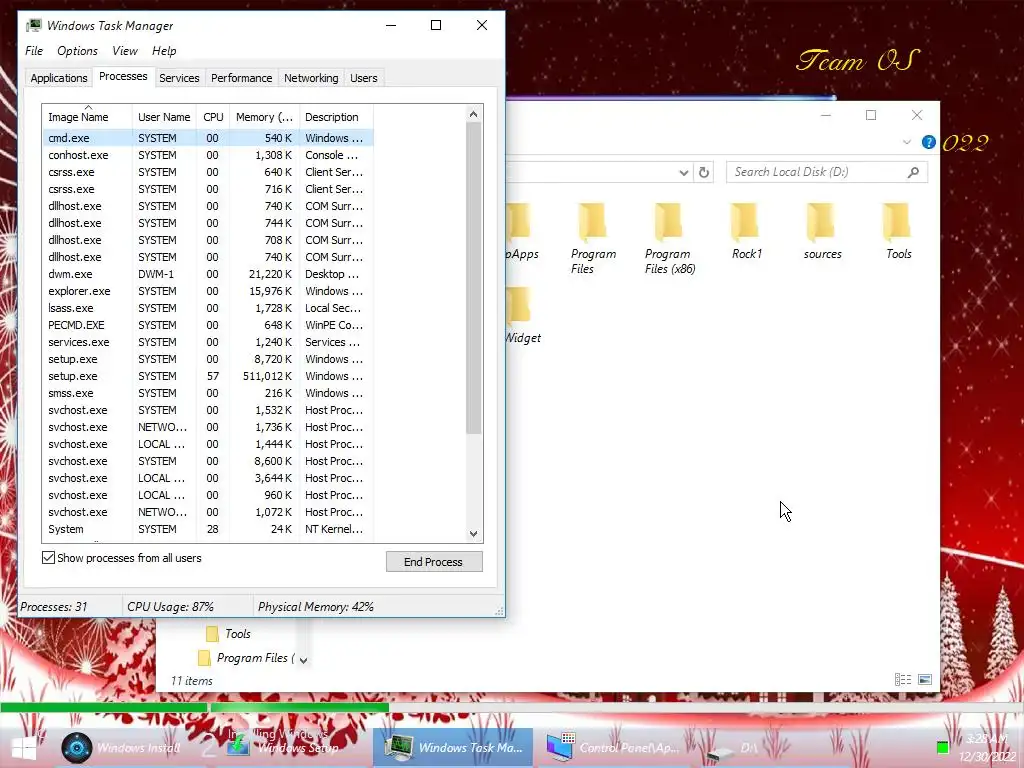The image size is (1024, 768).
Task: Open the Program Files folder icon in Explorer
Action: click(x=593, y=223)
